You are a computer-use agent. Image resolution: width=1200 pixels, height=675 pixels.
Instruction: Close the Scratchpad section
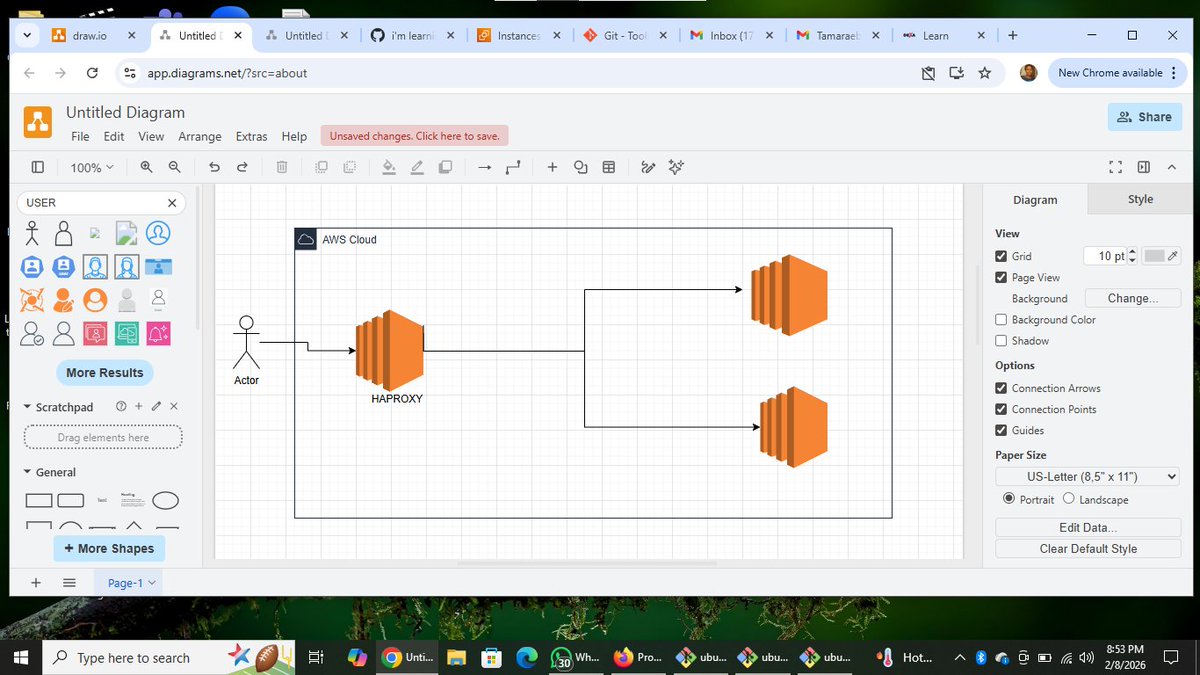point(173,407)
